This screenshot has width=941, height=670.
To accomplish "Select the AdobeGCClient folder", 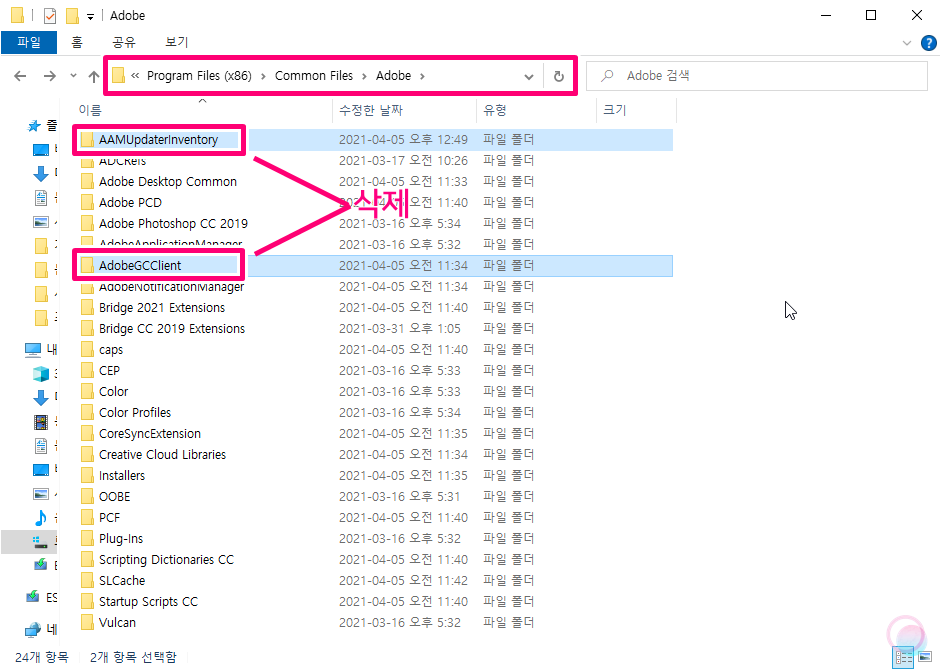I will pyautogui.click(x=140, y=265).
